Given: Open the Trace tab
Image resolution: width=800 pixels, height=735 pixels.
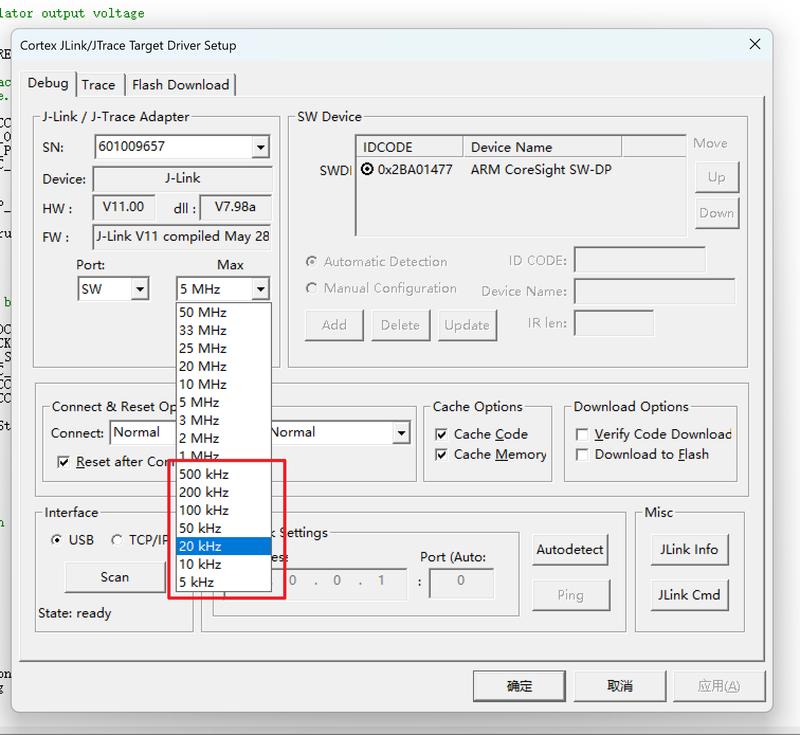Looking at the screenshot, I should click(98, 85).
